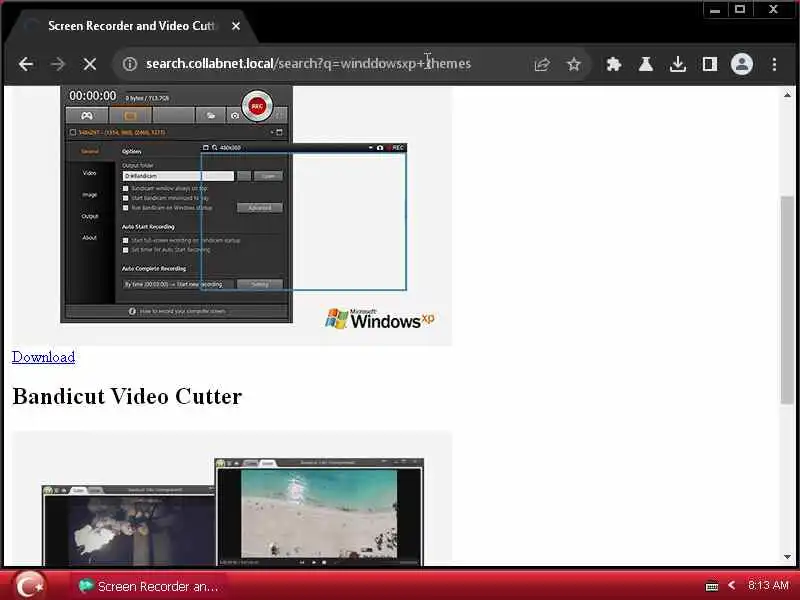Click the keyboard icon in system tray
Viewport: 800px width, 600px height.
coord(712,586)
